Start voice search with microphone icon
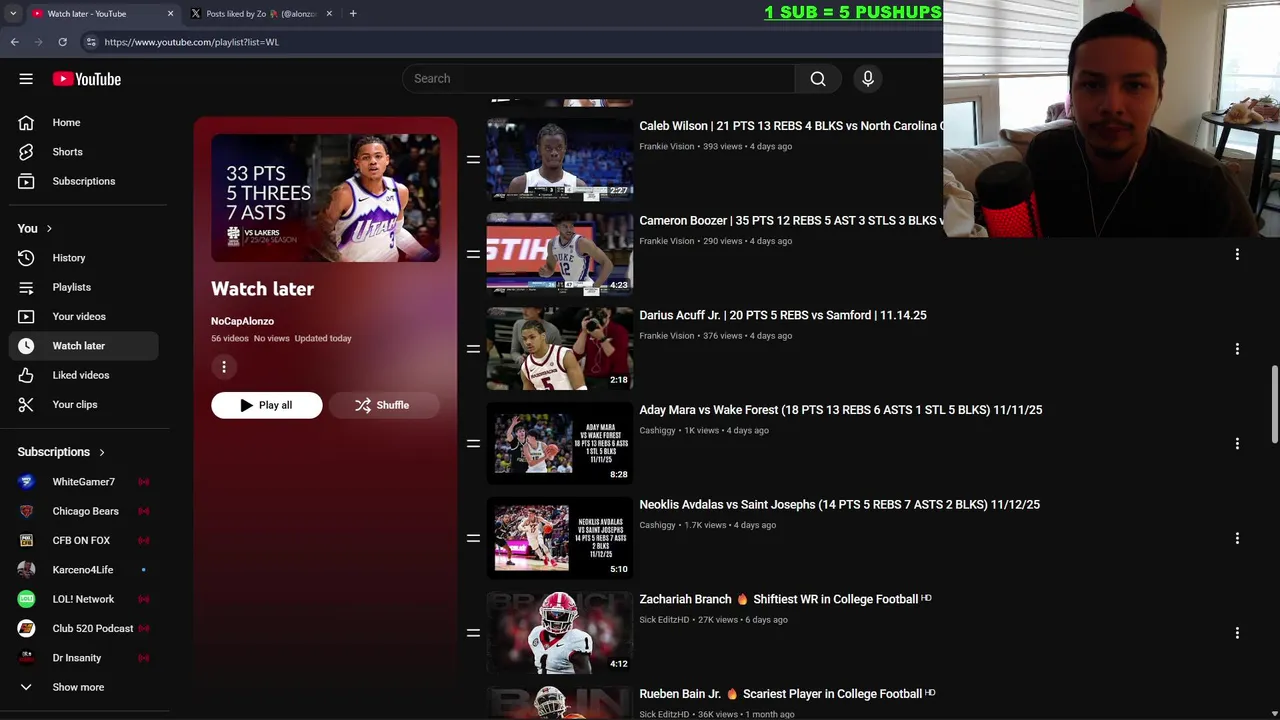This screenshot has width=1280, height=720. (x=868, y=79)
